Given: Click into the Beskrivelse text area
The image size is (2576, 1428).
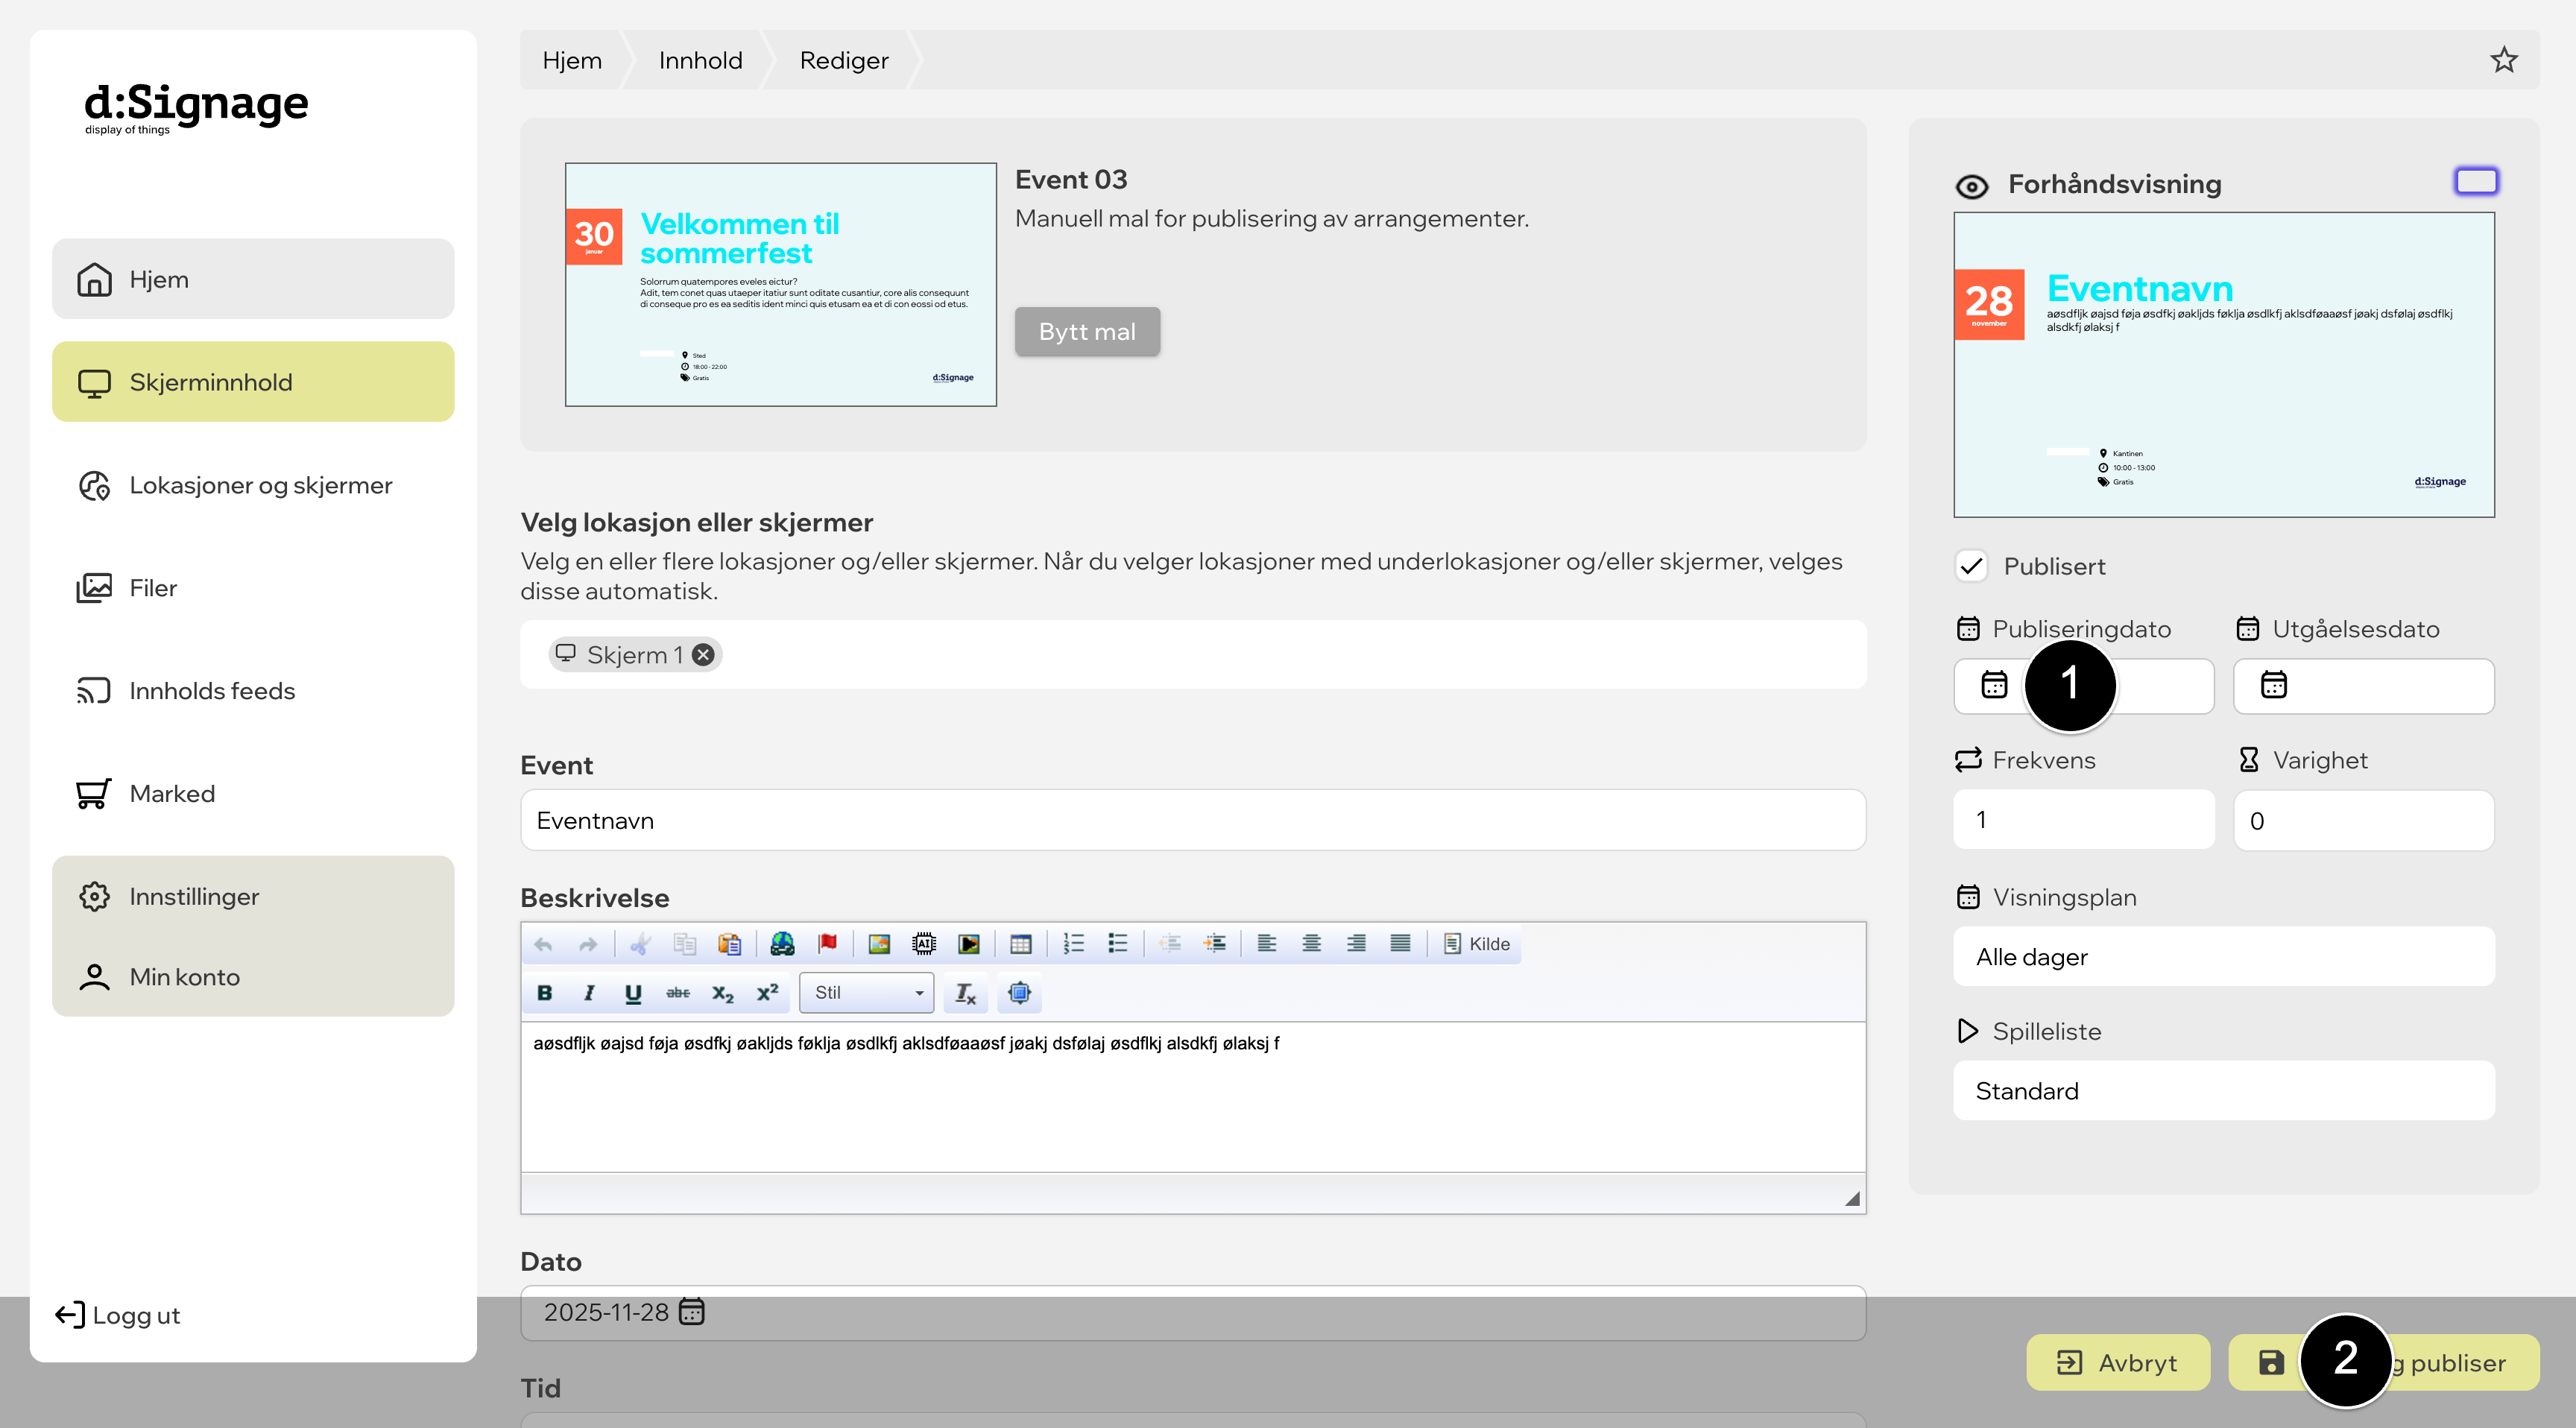Looking at the screenshot, I should [x=1193, y=1097].
